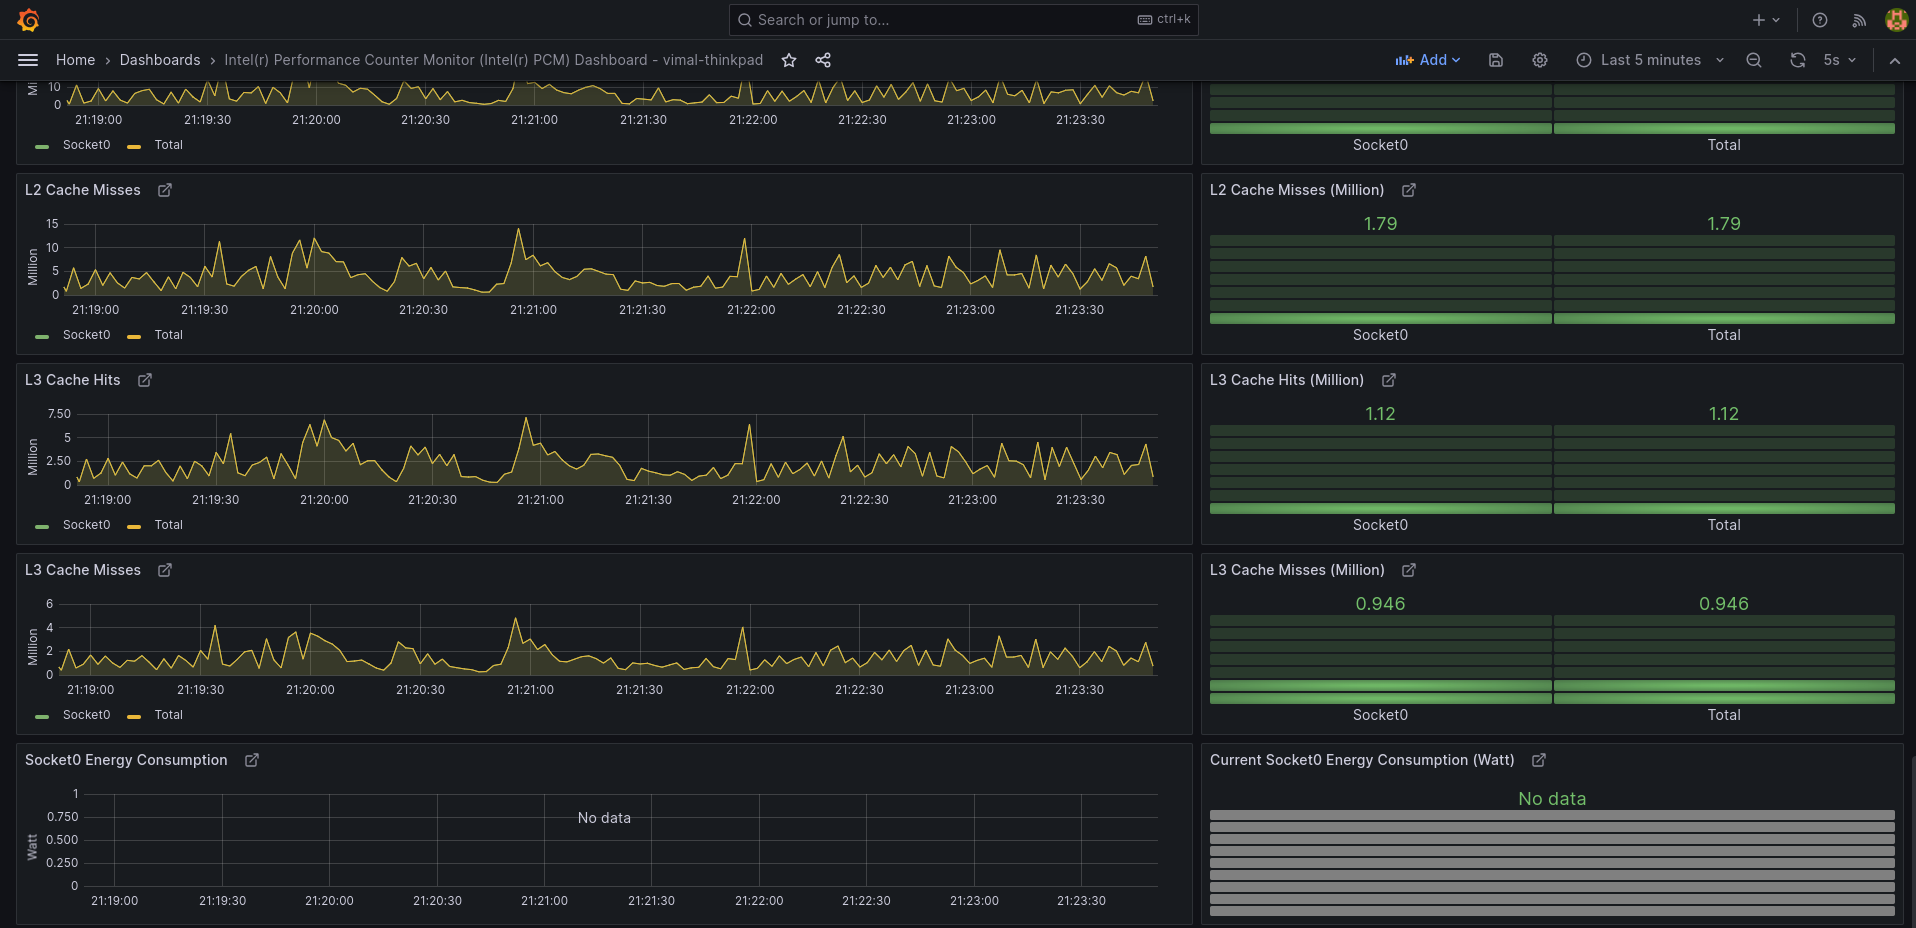Share the dashboard via the share icon
This screenshot has width=1916, height=928.
pos(822,60)
